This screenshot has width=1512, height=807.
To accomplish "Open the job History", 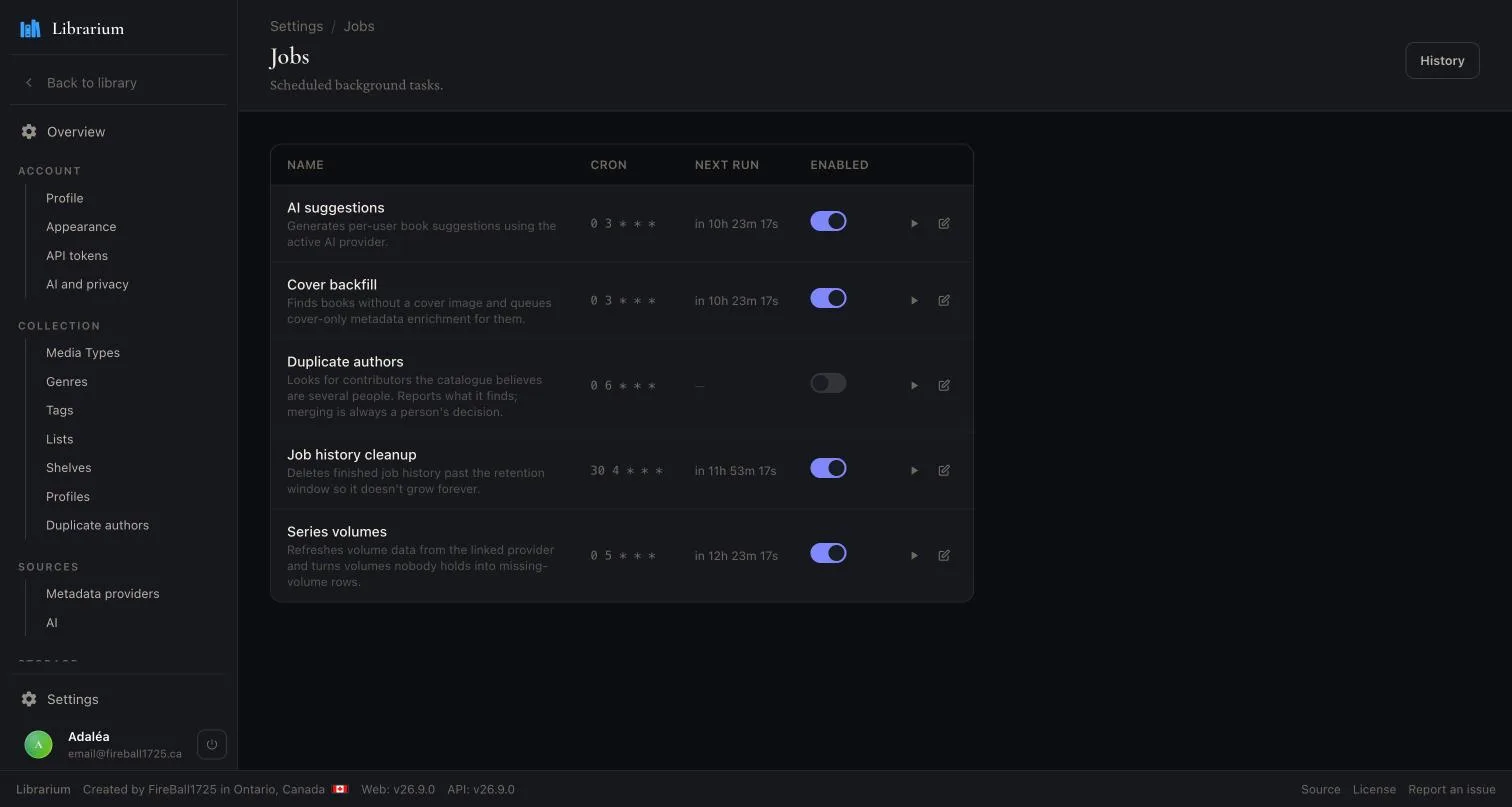I will click(x=1442, y=61).
